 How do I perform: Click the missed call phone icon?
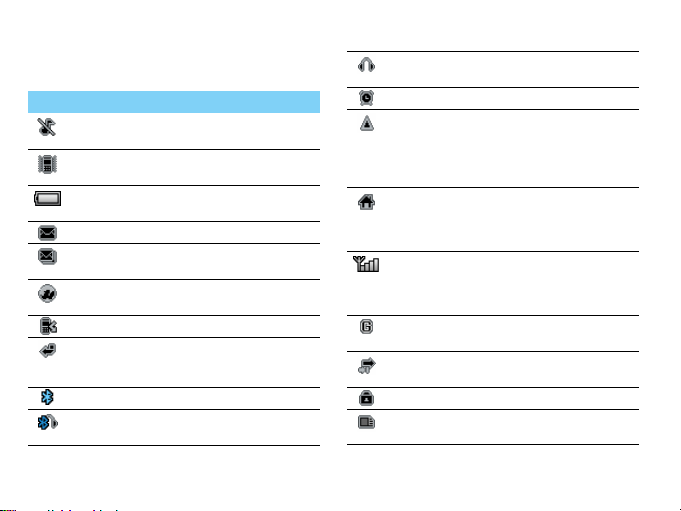pyautogui.click(x=48, y=326)
